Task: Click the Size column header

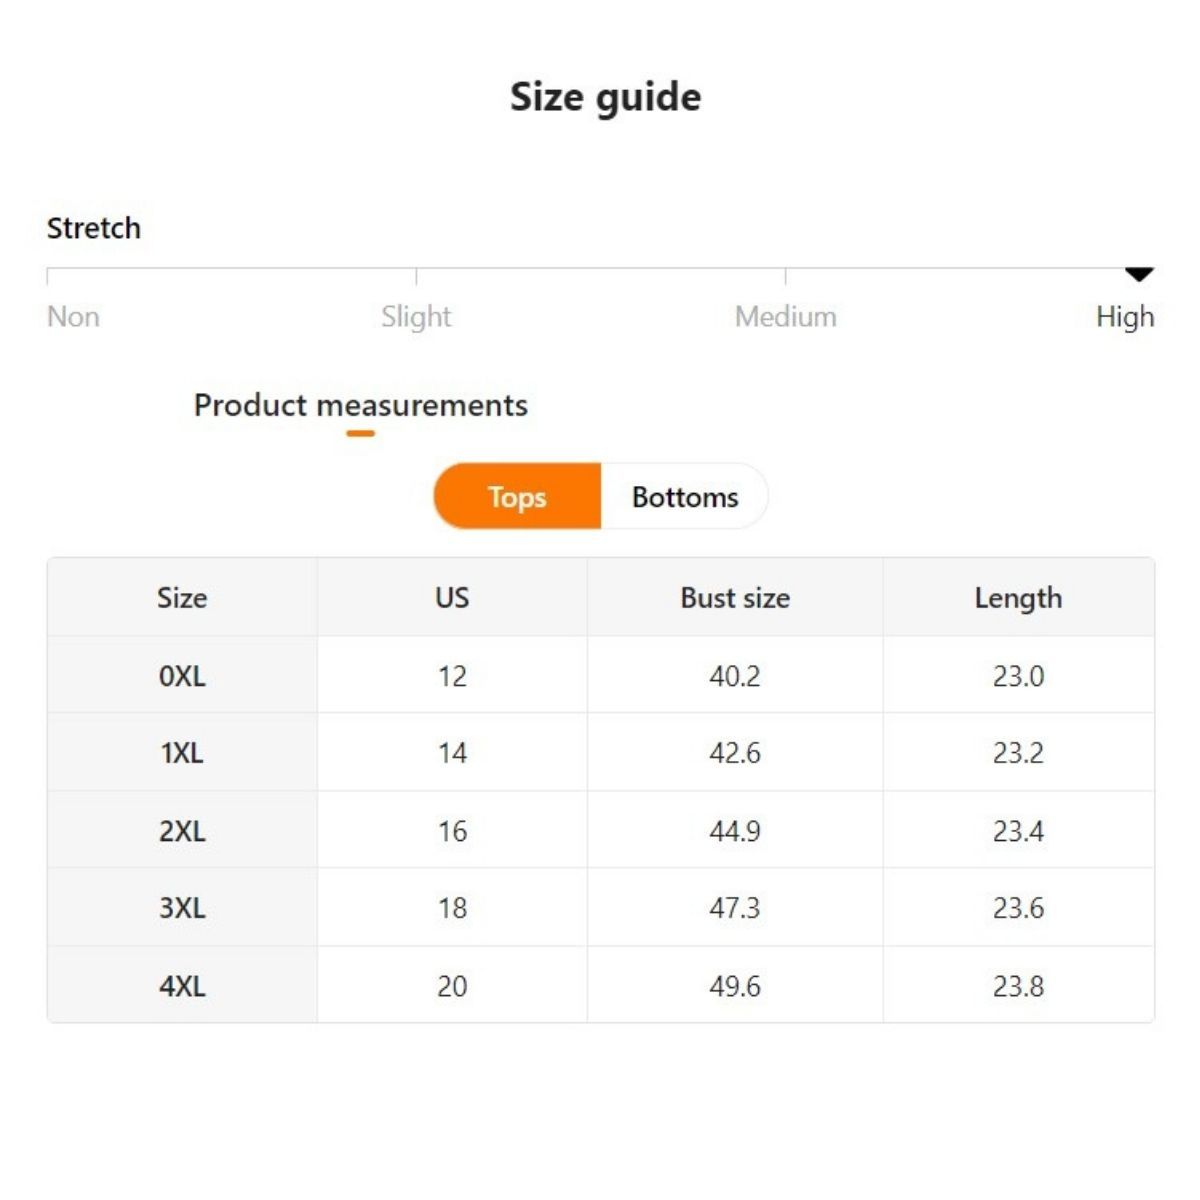Action: point(182,598)
